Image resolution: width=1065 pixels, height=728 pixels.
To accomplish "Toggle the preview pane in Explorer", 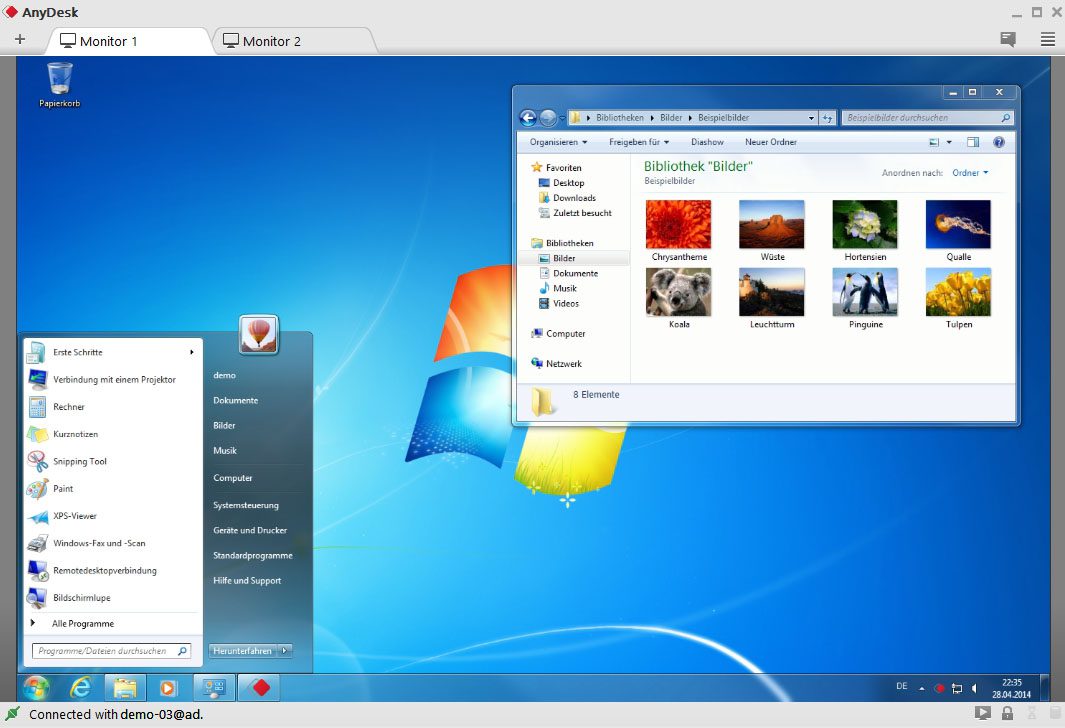I will tap(973, 142).
